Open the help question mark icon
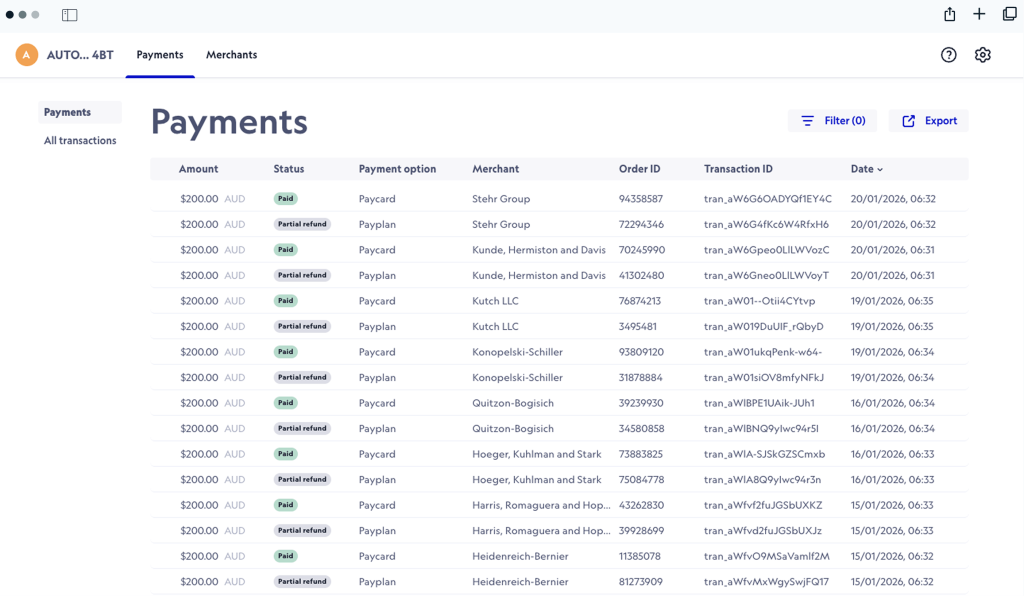The width and height of the screenshot is (1024, 596). point(948,55)
